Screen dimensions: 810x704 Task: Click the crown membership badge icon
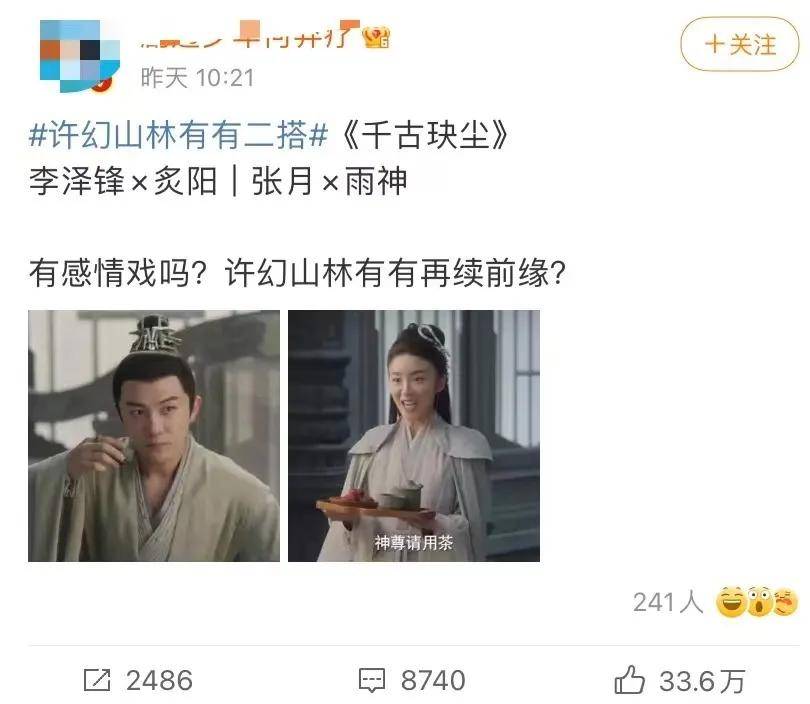(x=377, y=38)
